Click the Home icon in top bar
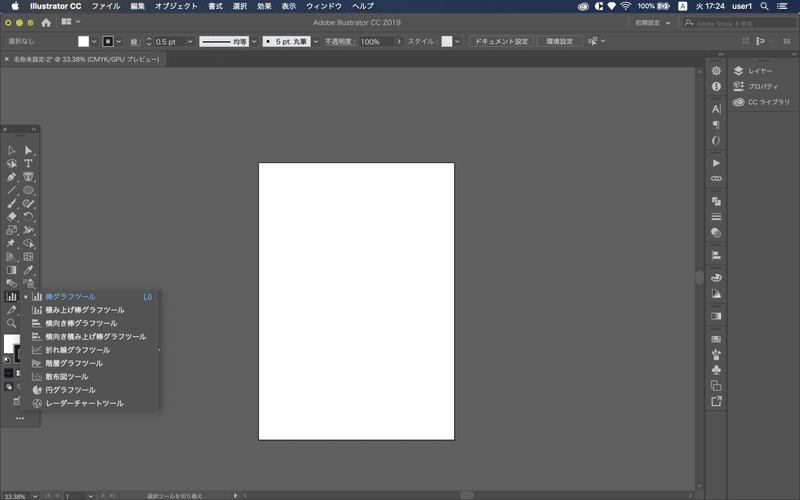The width and height of the screenshot is (800, 500). point(46,22)
